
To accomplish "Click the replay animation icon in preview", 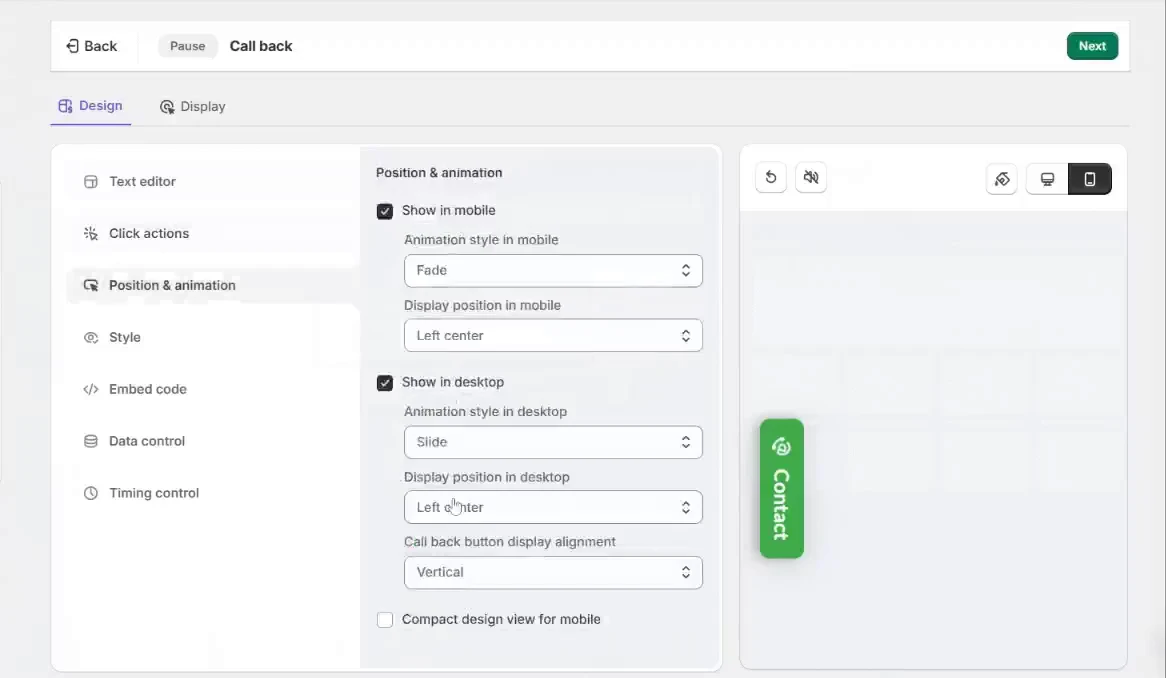I will point(771,178).
